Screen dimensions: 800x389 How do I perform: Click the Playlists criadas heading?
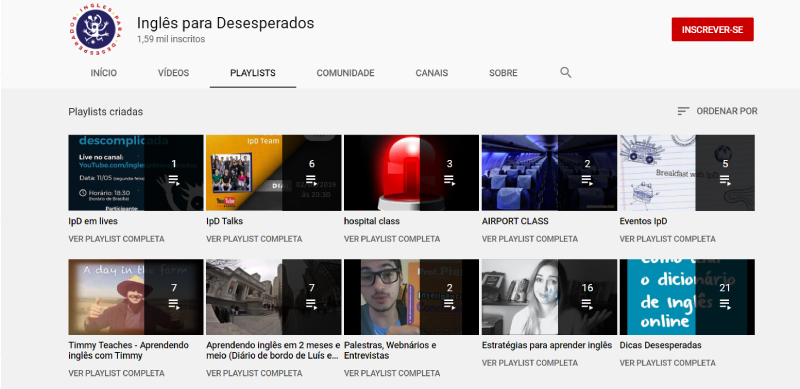pyautogui.click(x=106, y=111)
